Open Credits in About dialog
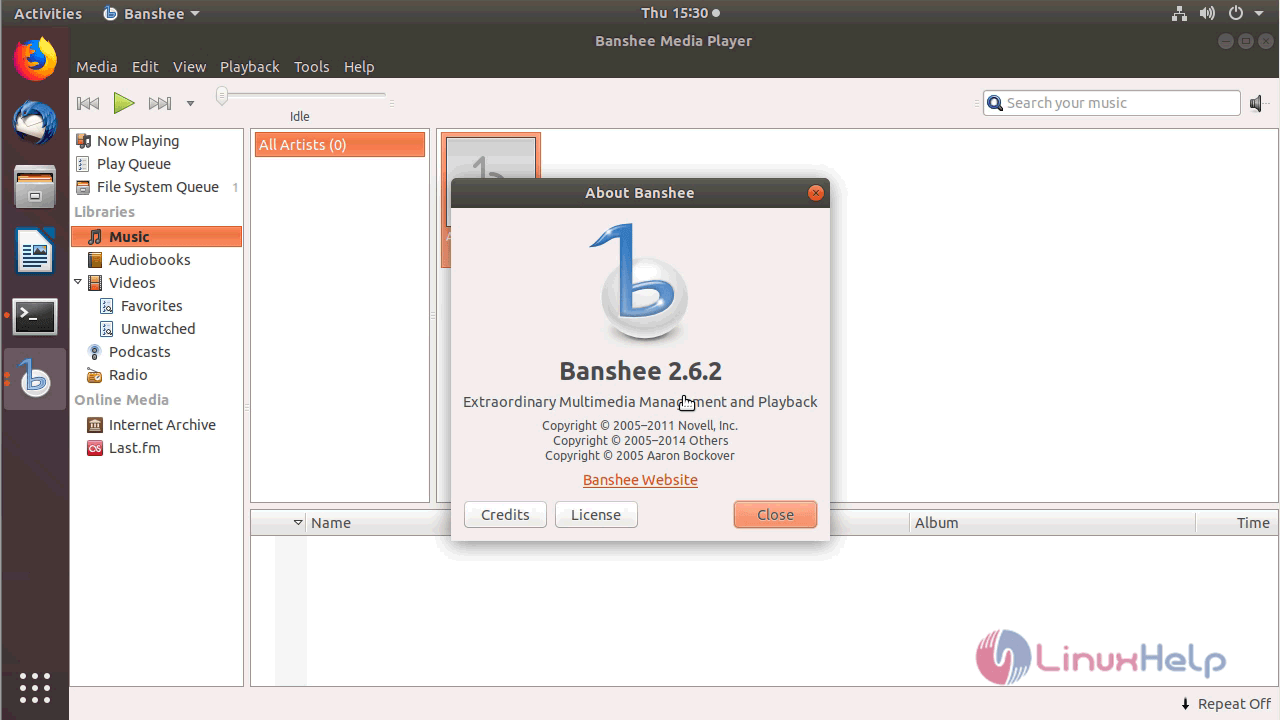 coord(505,515)
